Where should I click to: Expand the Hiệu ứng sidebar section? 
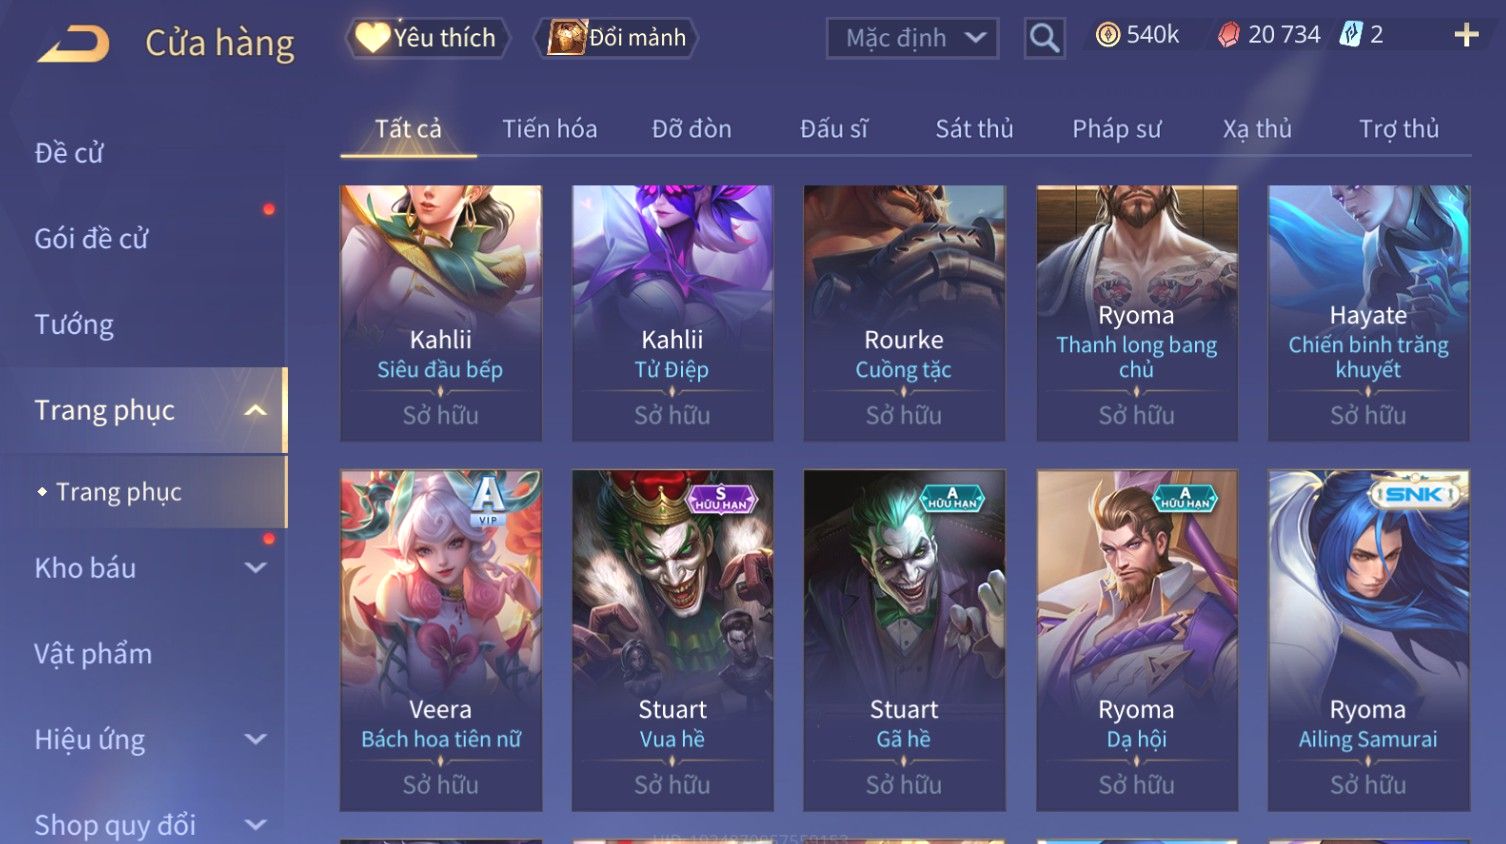(x=256, y=739)
